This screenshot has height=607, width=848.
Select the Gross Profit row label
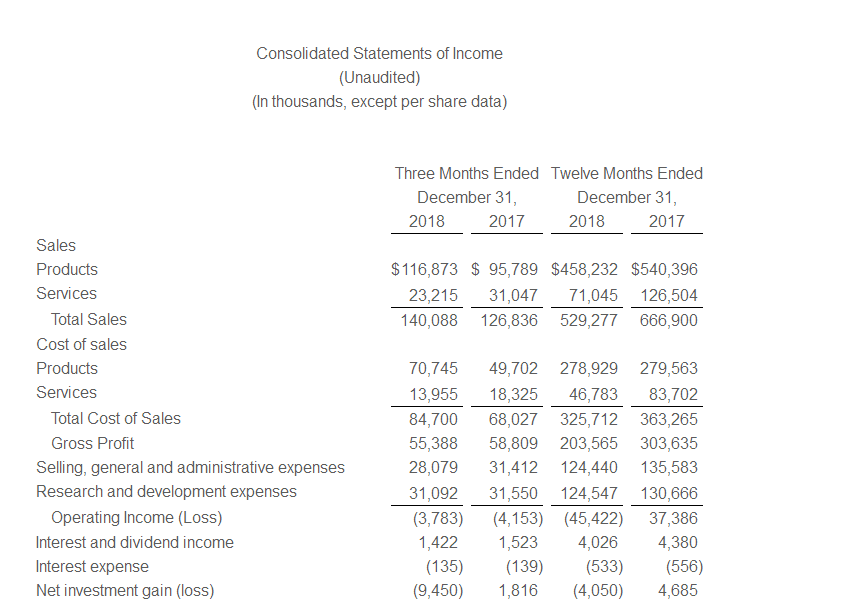click(x=92, y=443)
